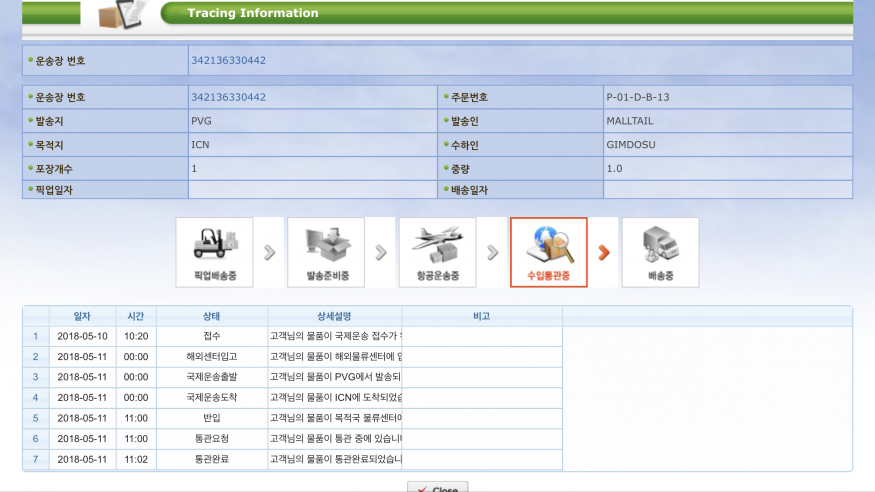Click the 상세설명 column header
Viewport: 875px width, 492px height.
(334, 316)
